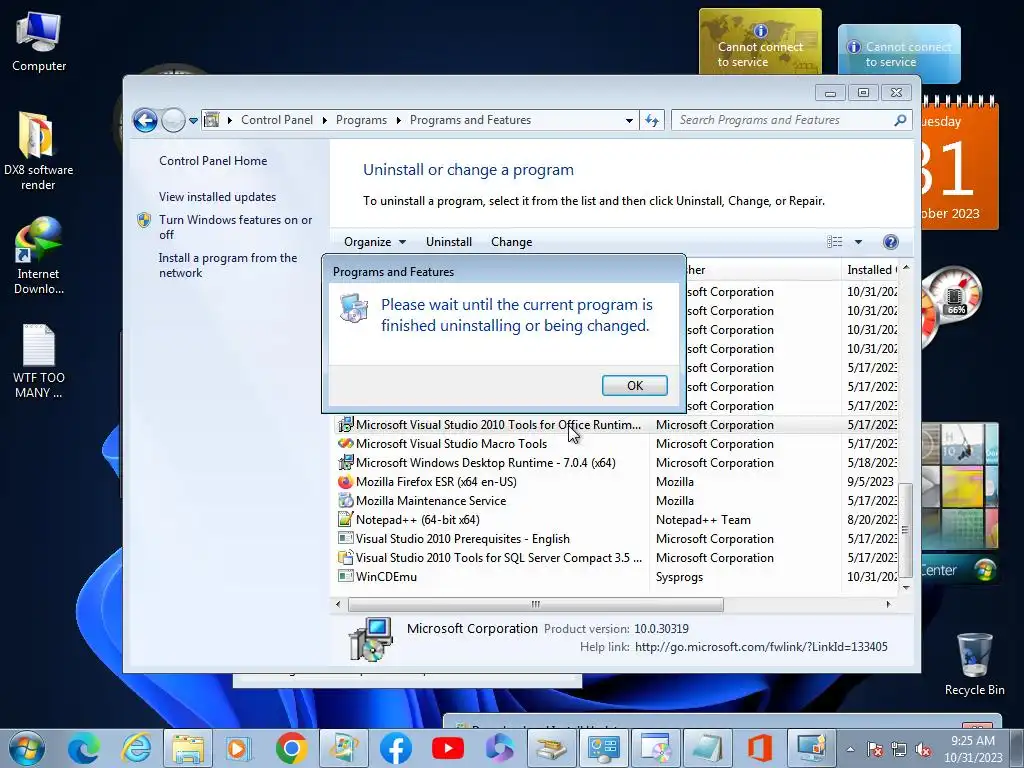Expand the More view options arrow
The height and width of the screenshot is (768, 1024).
pos(858,242)
